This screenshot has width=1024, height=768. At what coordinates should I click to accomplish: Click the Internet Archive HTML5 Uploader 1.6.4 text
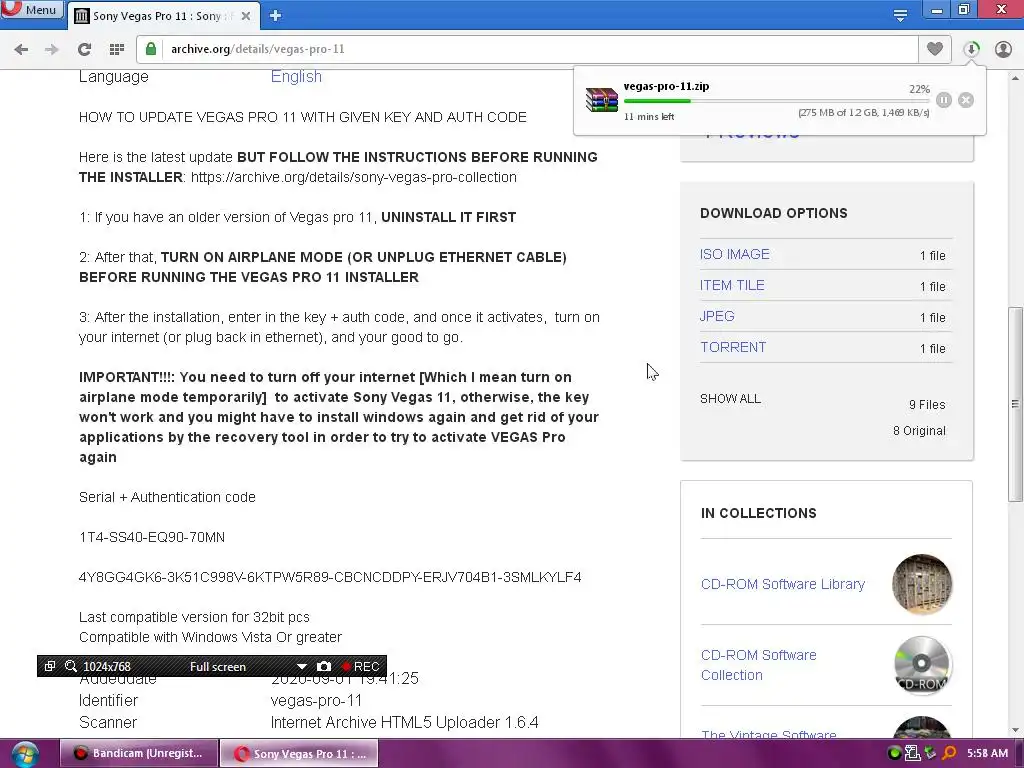click(404, 722)
